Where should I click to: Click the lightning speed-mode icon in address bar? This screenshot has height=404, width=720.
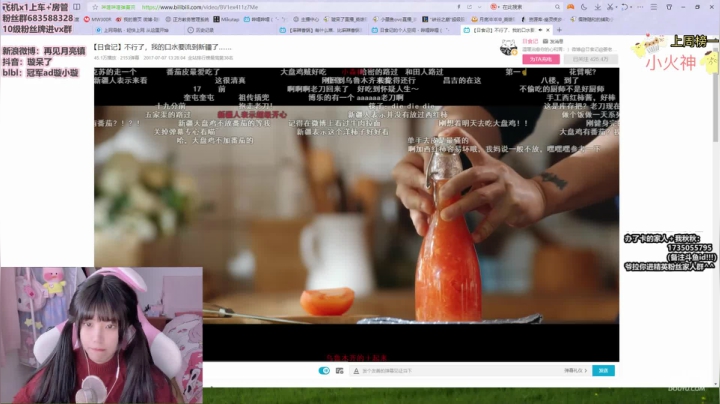tap(458, 7)
